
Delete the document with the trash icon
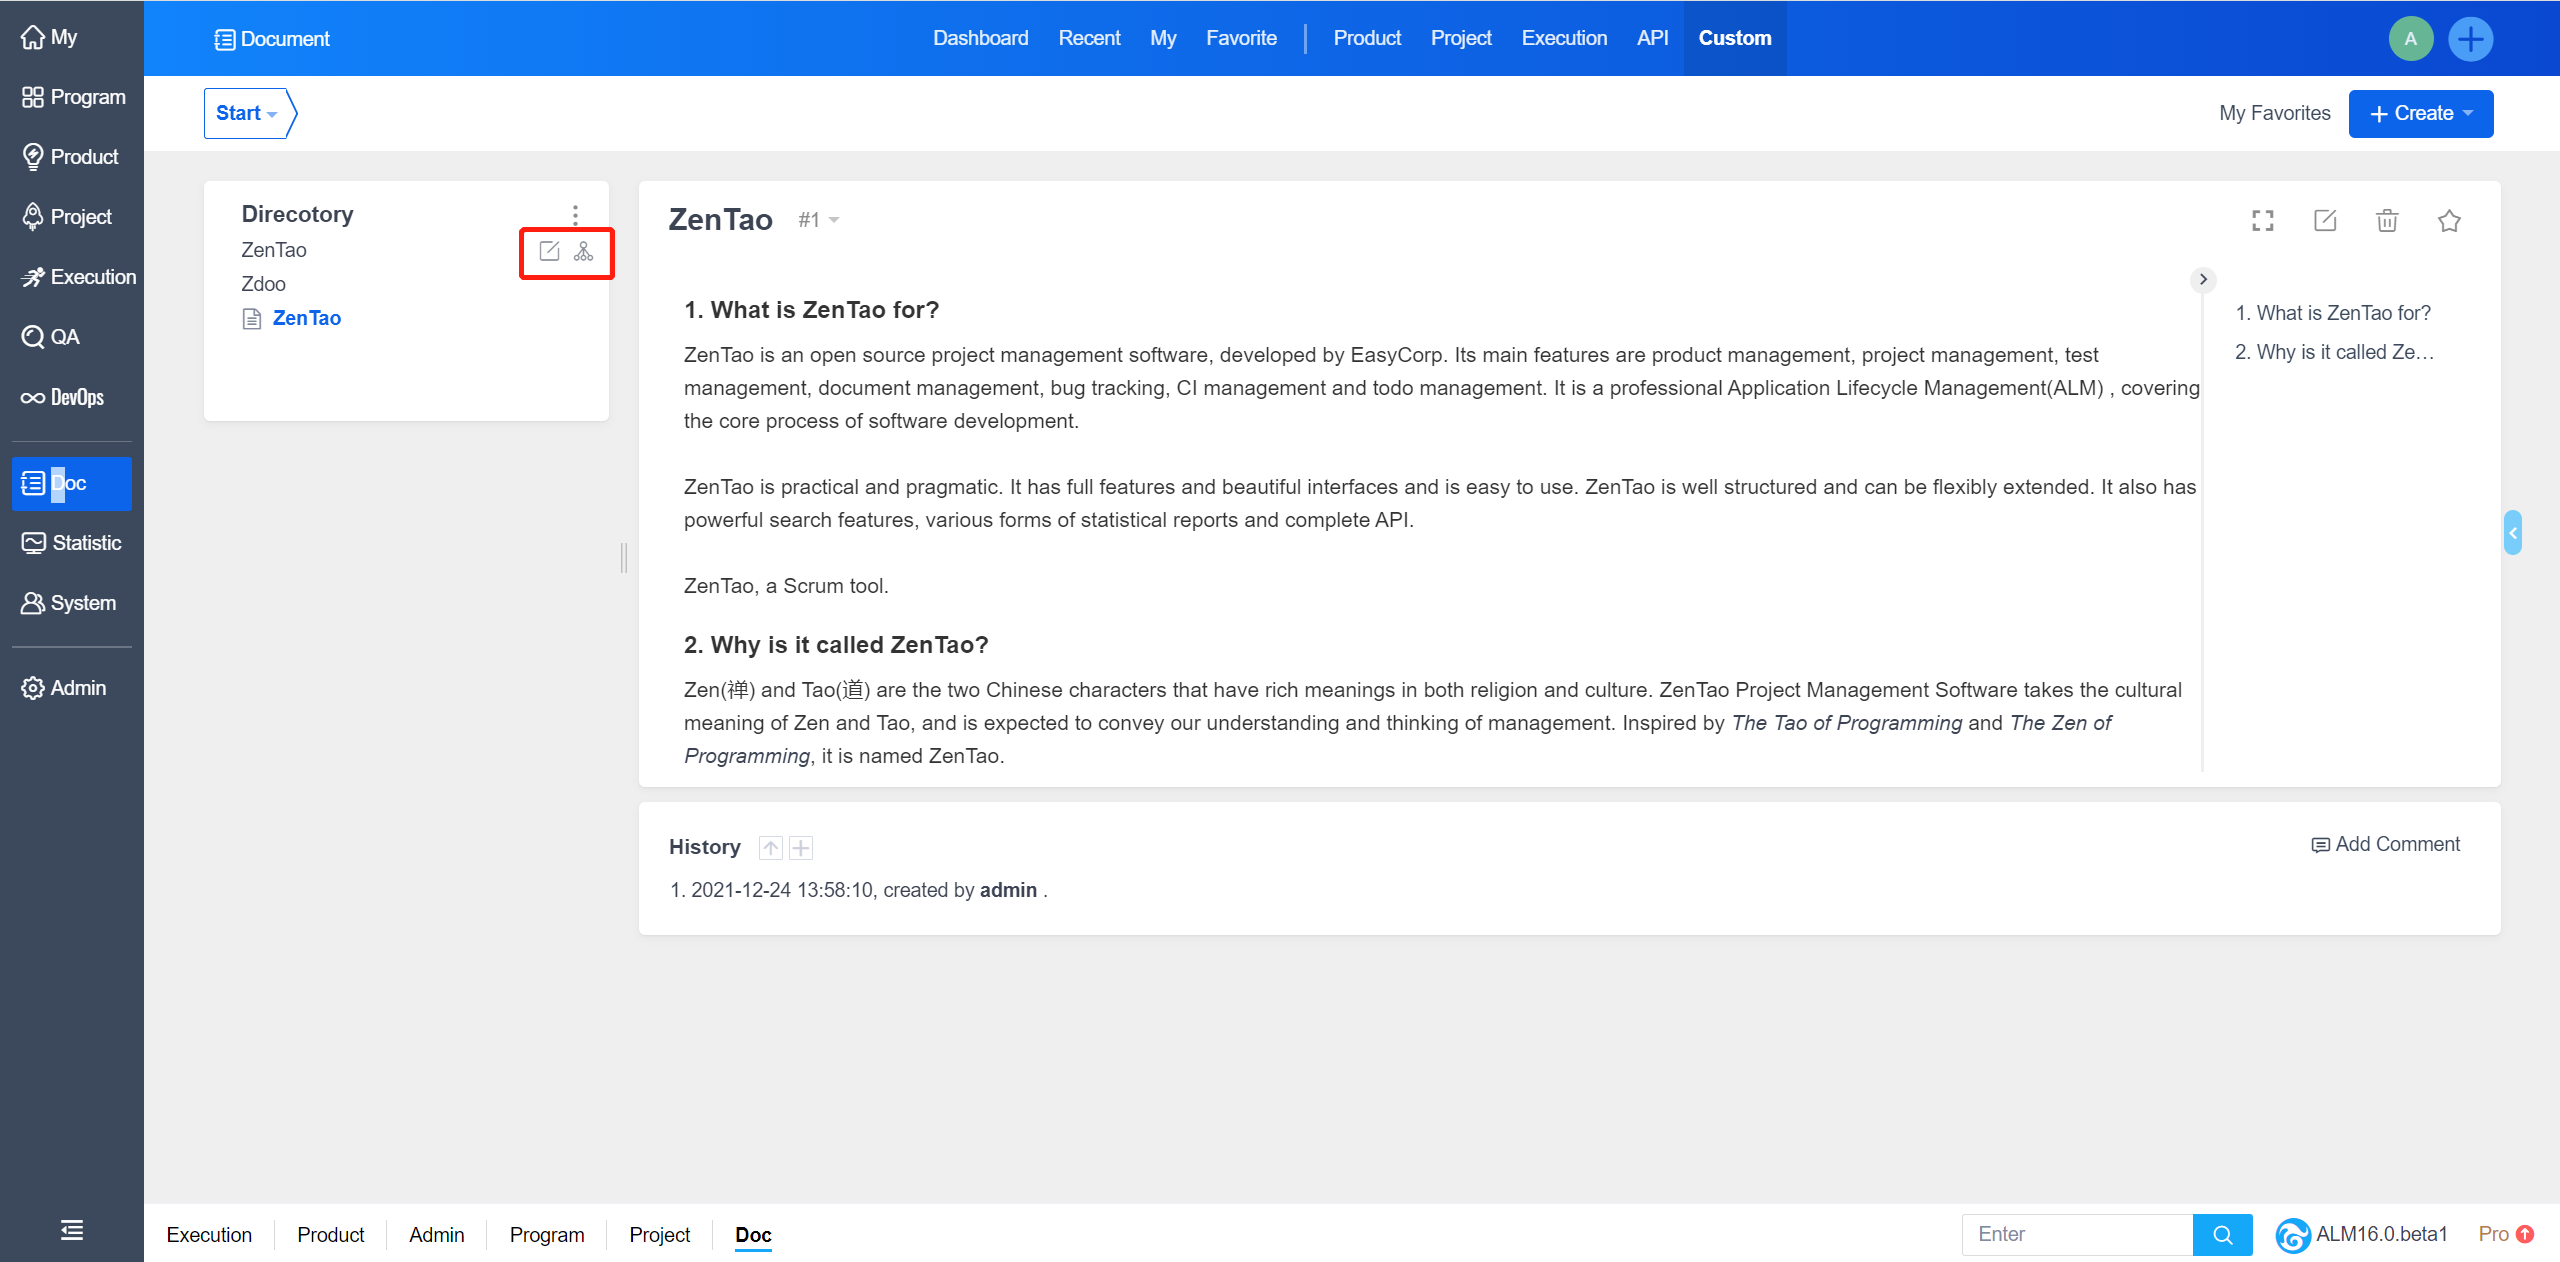[2387, 220]
